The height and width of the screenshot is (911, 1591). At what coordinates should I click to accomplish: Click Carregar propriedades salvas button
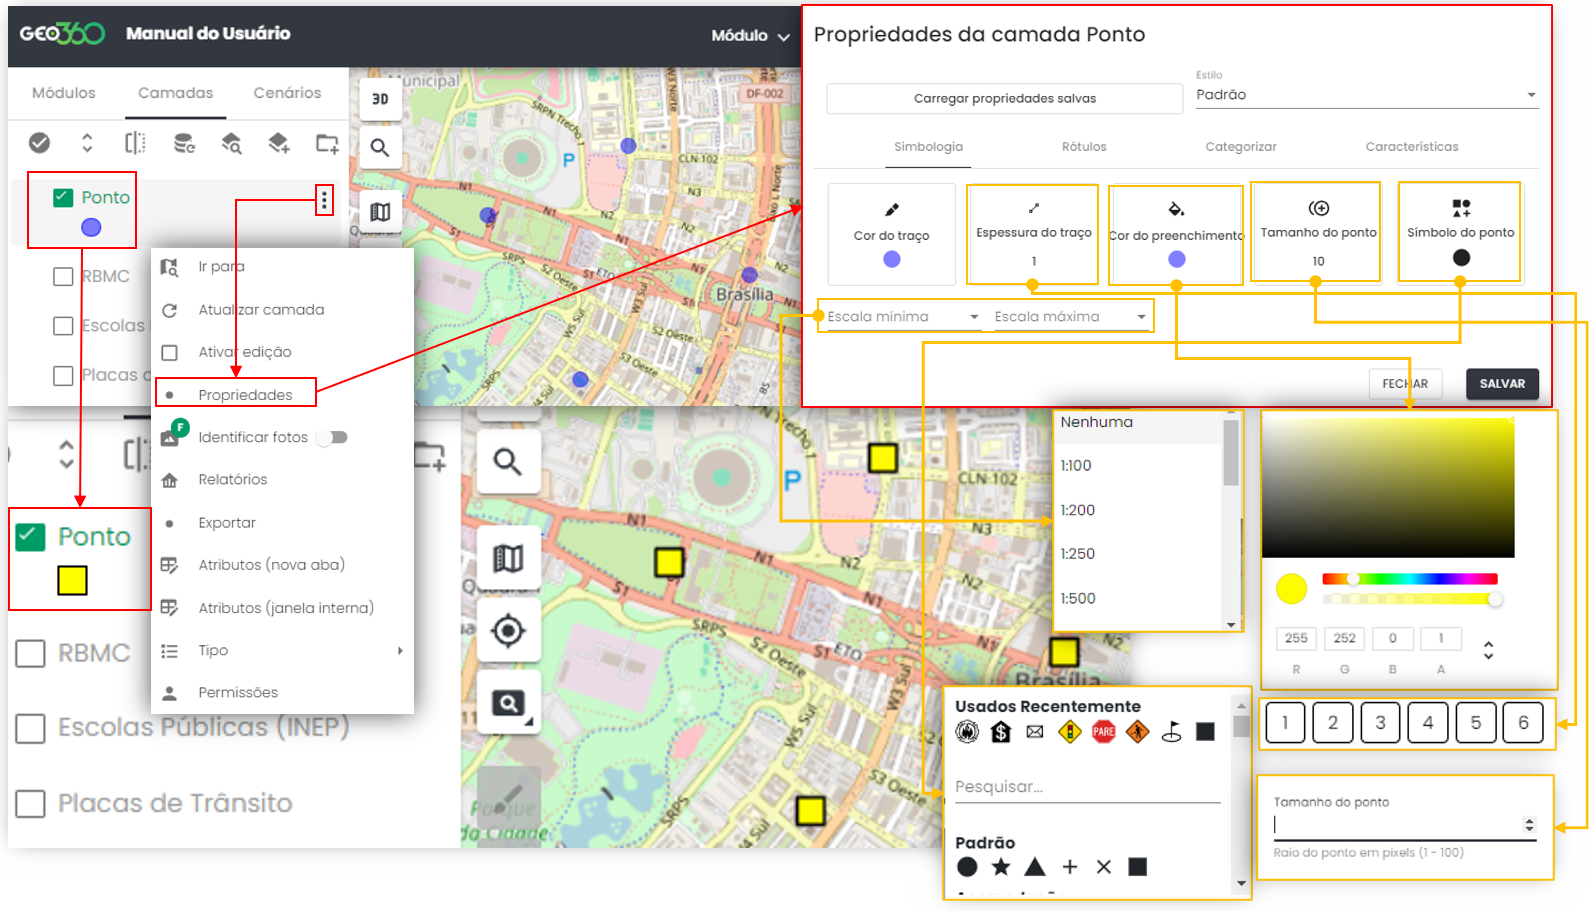click(1005, 98)
